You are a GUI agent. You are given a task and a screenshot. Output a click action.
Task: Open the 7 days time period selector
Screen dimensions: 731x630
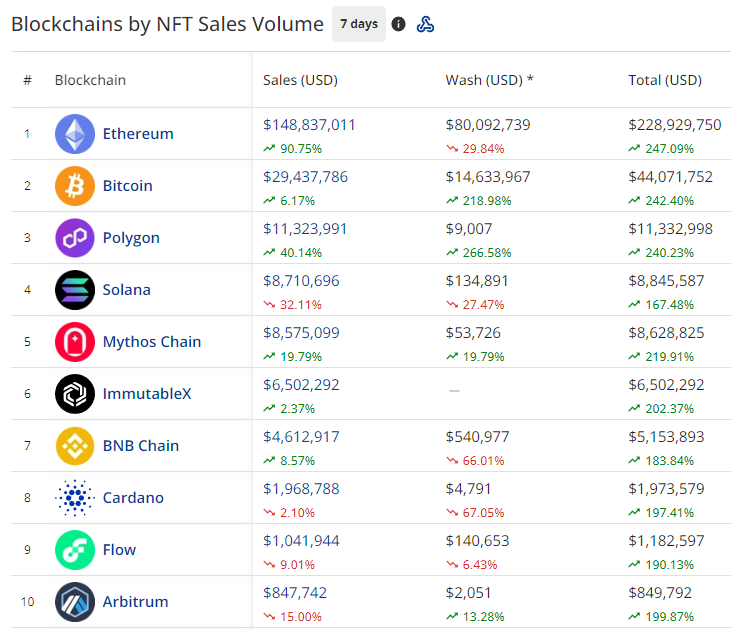358,24
